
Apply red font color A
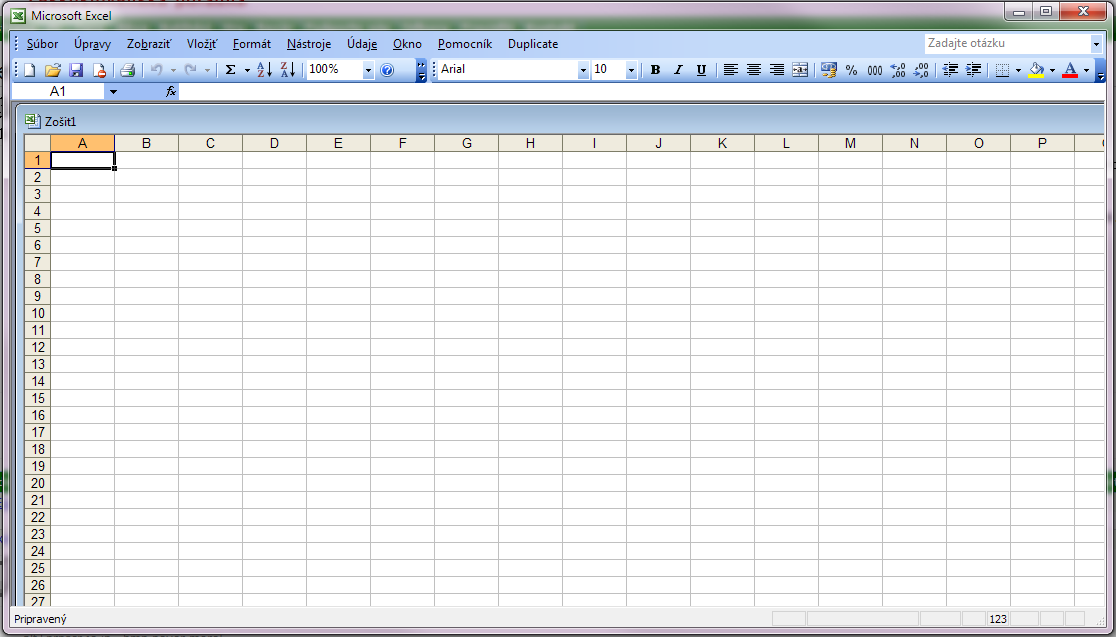point(1070,70)
